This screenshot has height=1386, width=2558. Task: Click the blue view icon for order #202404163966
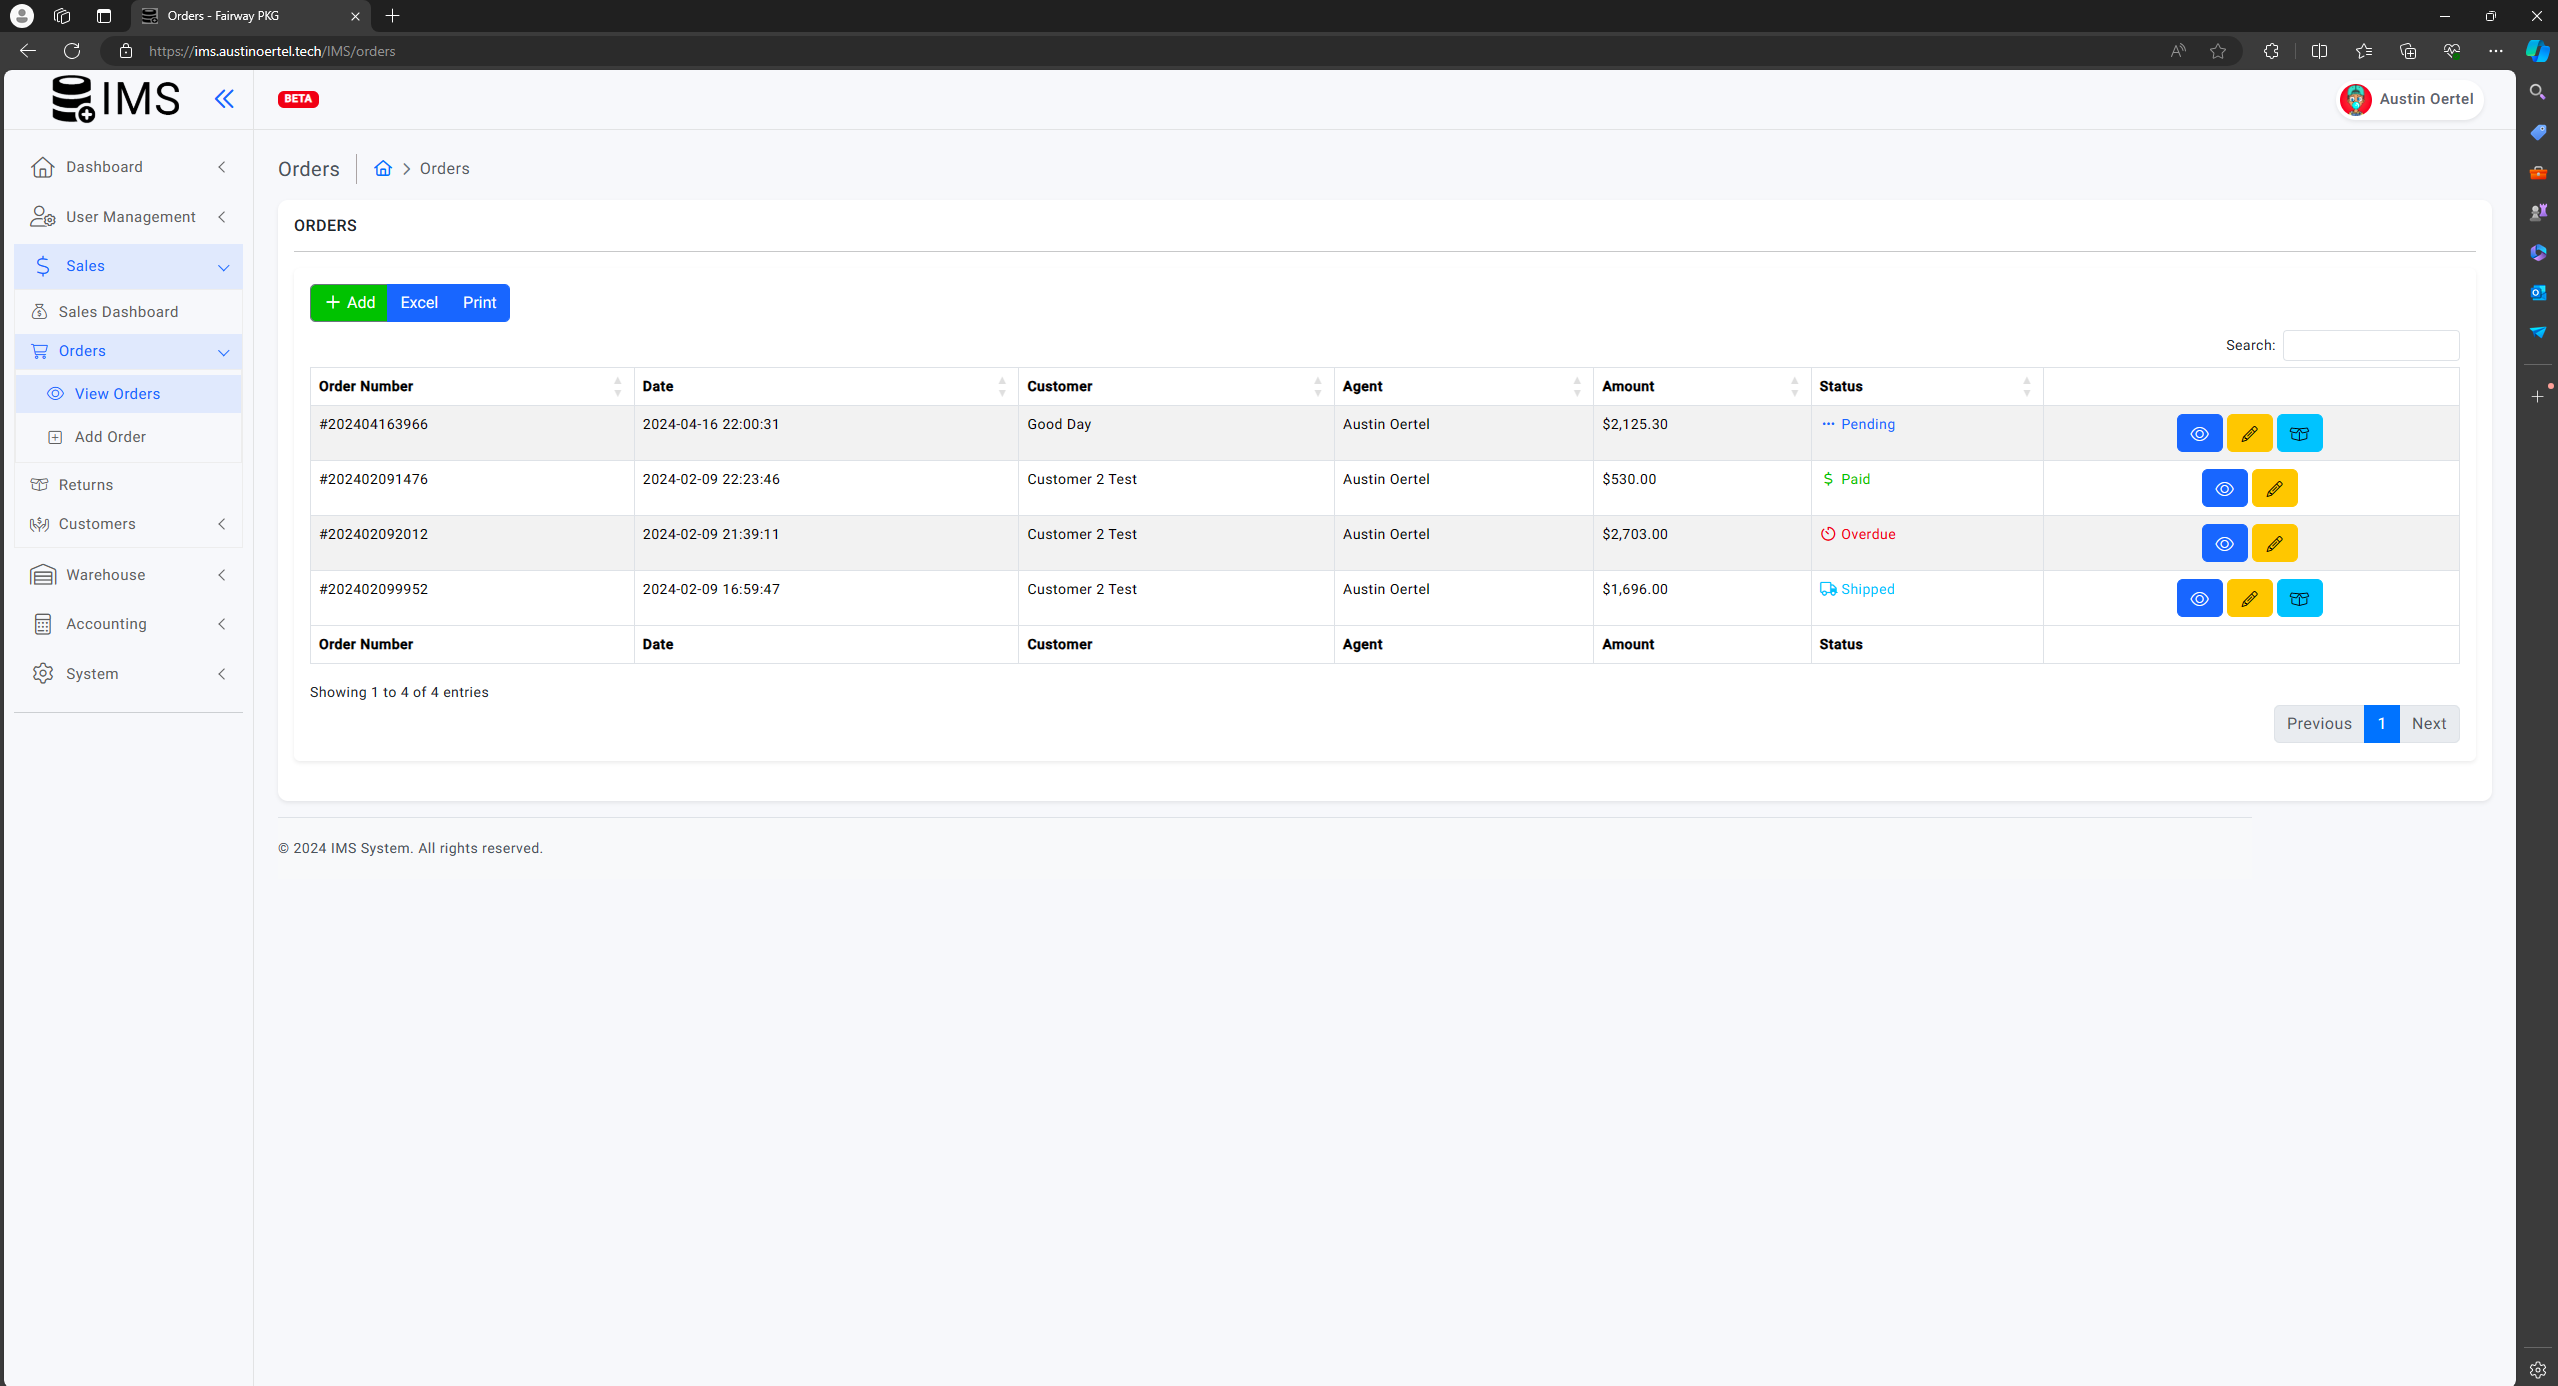(x=2198, y=433)
